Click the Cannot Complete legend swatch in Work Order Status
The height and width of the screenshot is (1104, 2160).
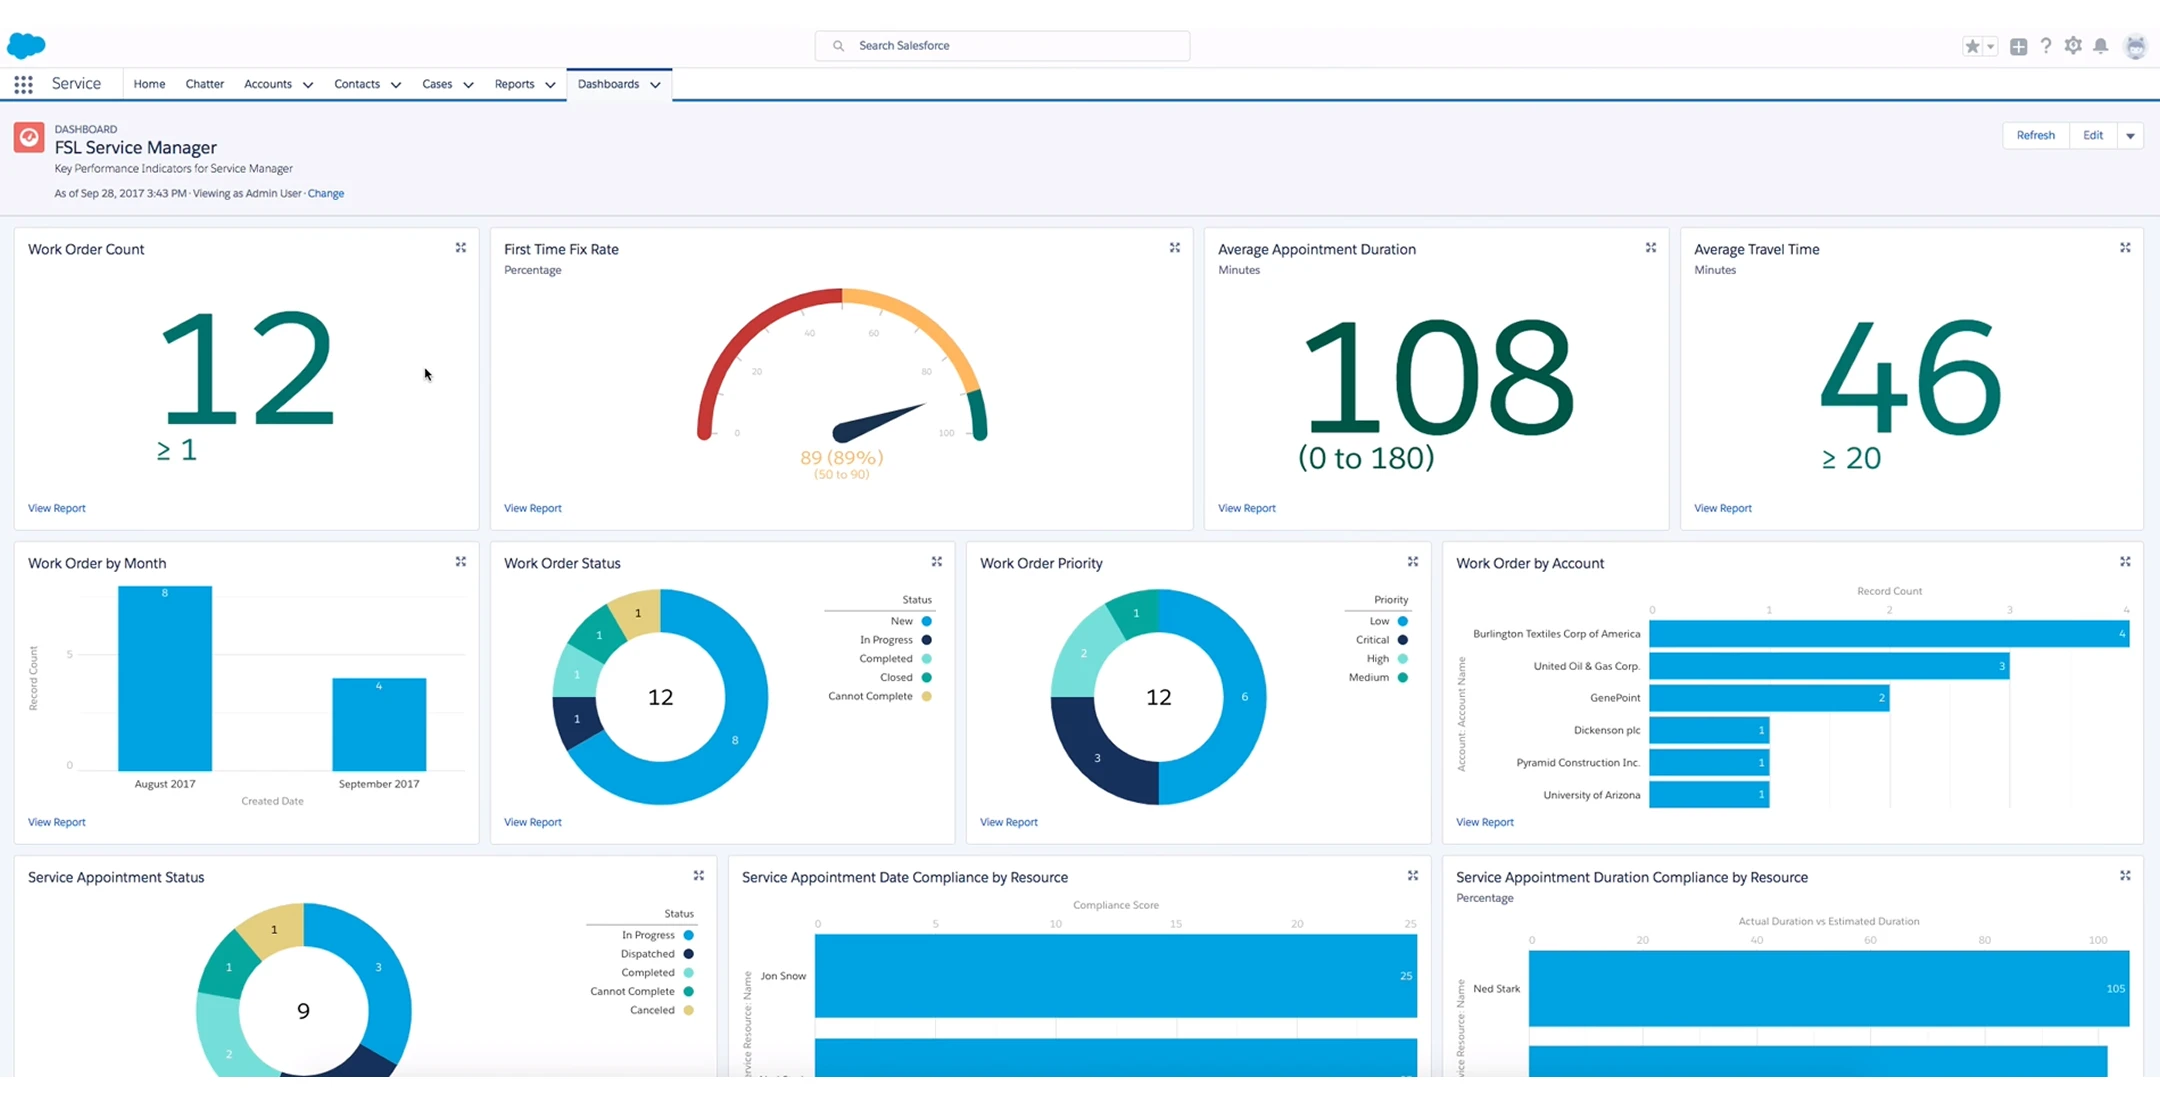926,696
